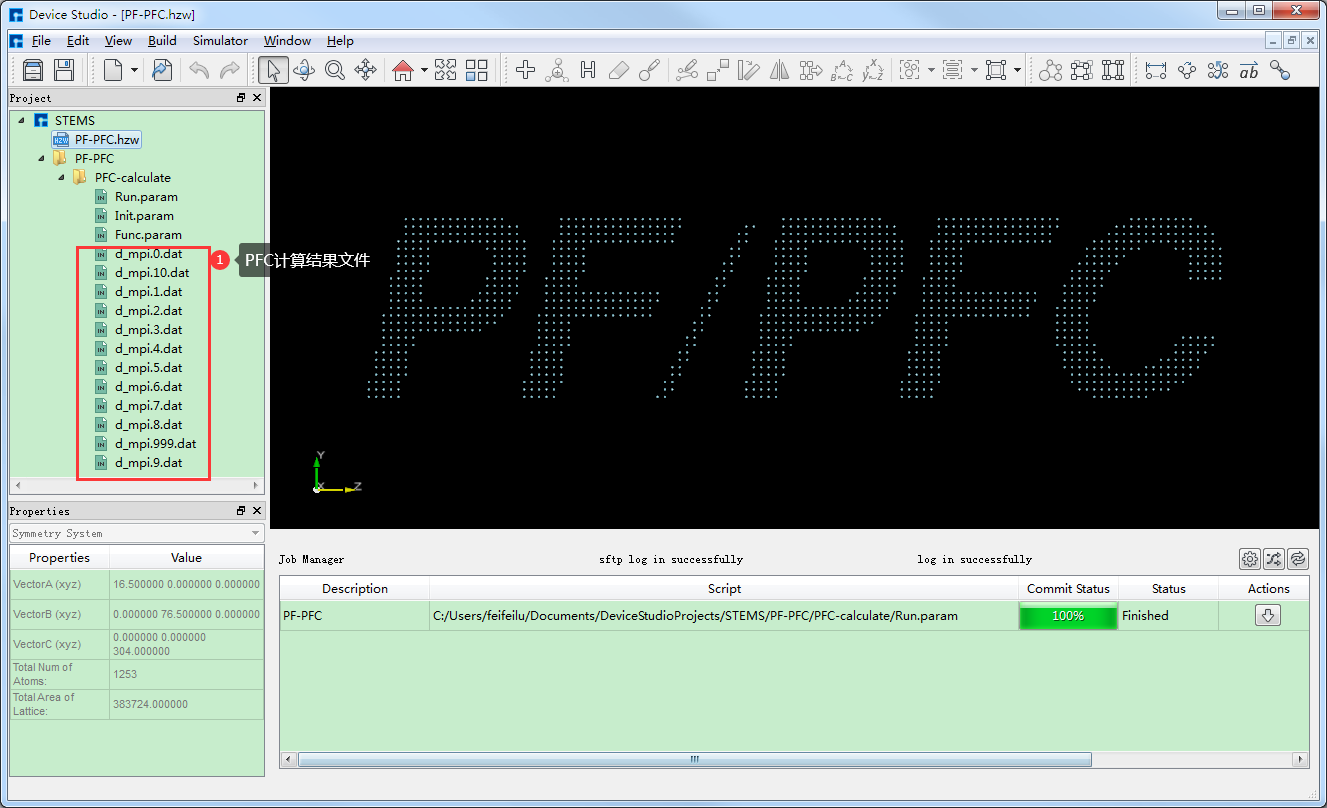Click the measure distance icon
Image resolution: width=1327 pixels, height=808 pixels.
[1156, 70]
